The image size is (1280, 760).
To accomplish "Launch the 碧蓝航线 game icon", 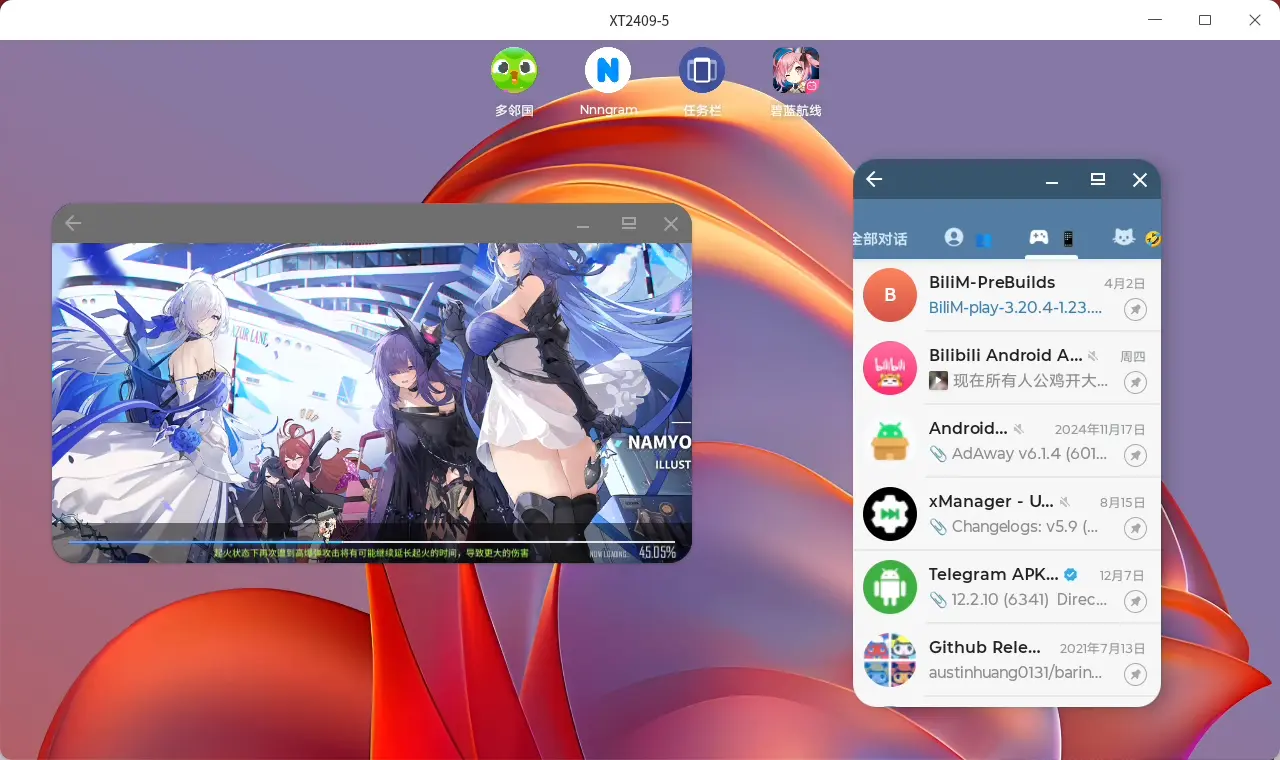I will point(796,71).
